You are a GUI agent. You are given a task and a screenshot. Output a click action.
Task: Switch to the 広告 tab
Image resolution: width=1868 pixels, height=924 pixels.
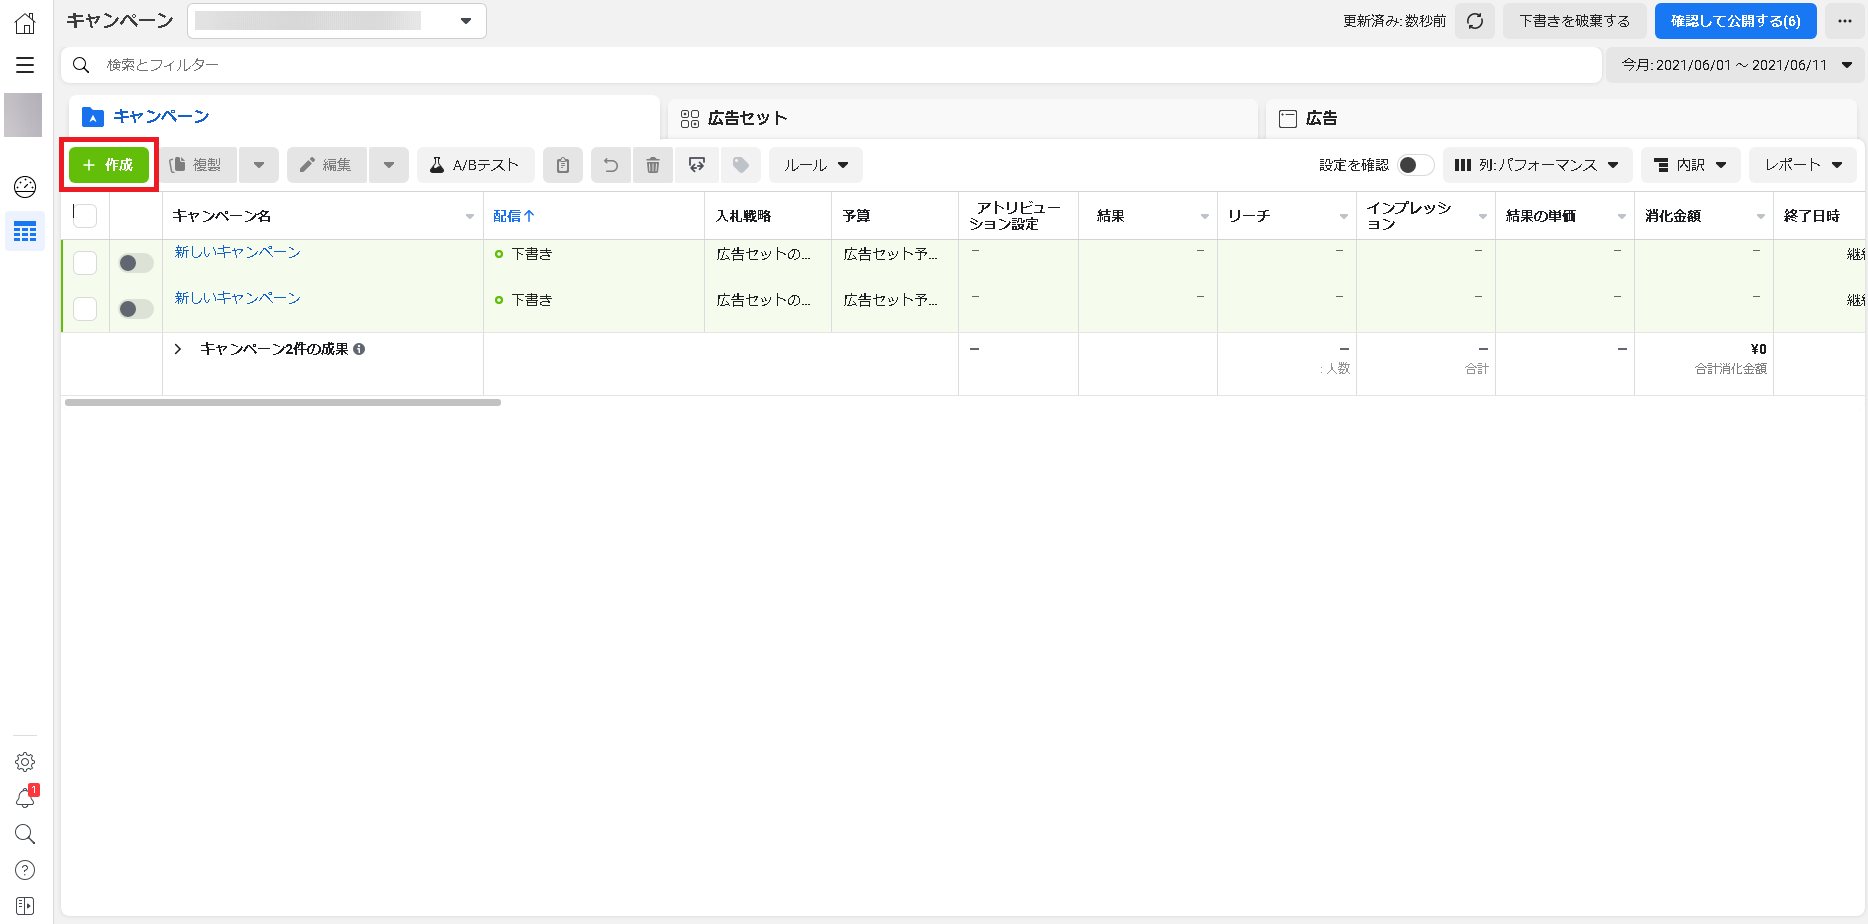coord(1560,118)
